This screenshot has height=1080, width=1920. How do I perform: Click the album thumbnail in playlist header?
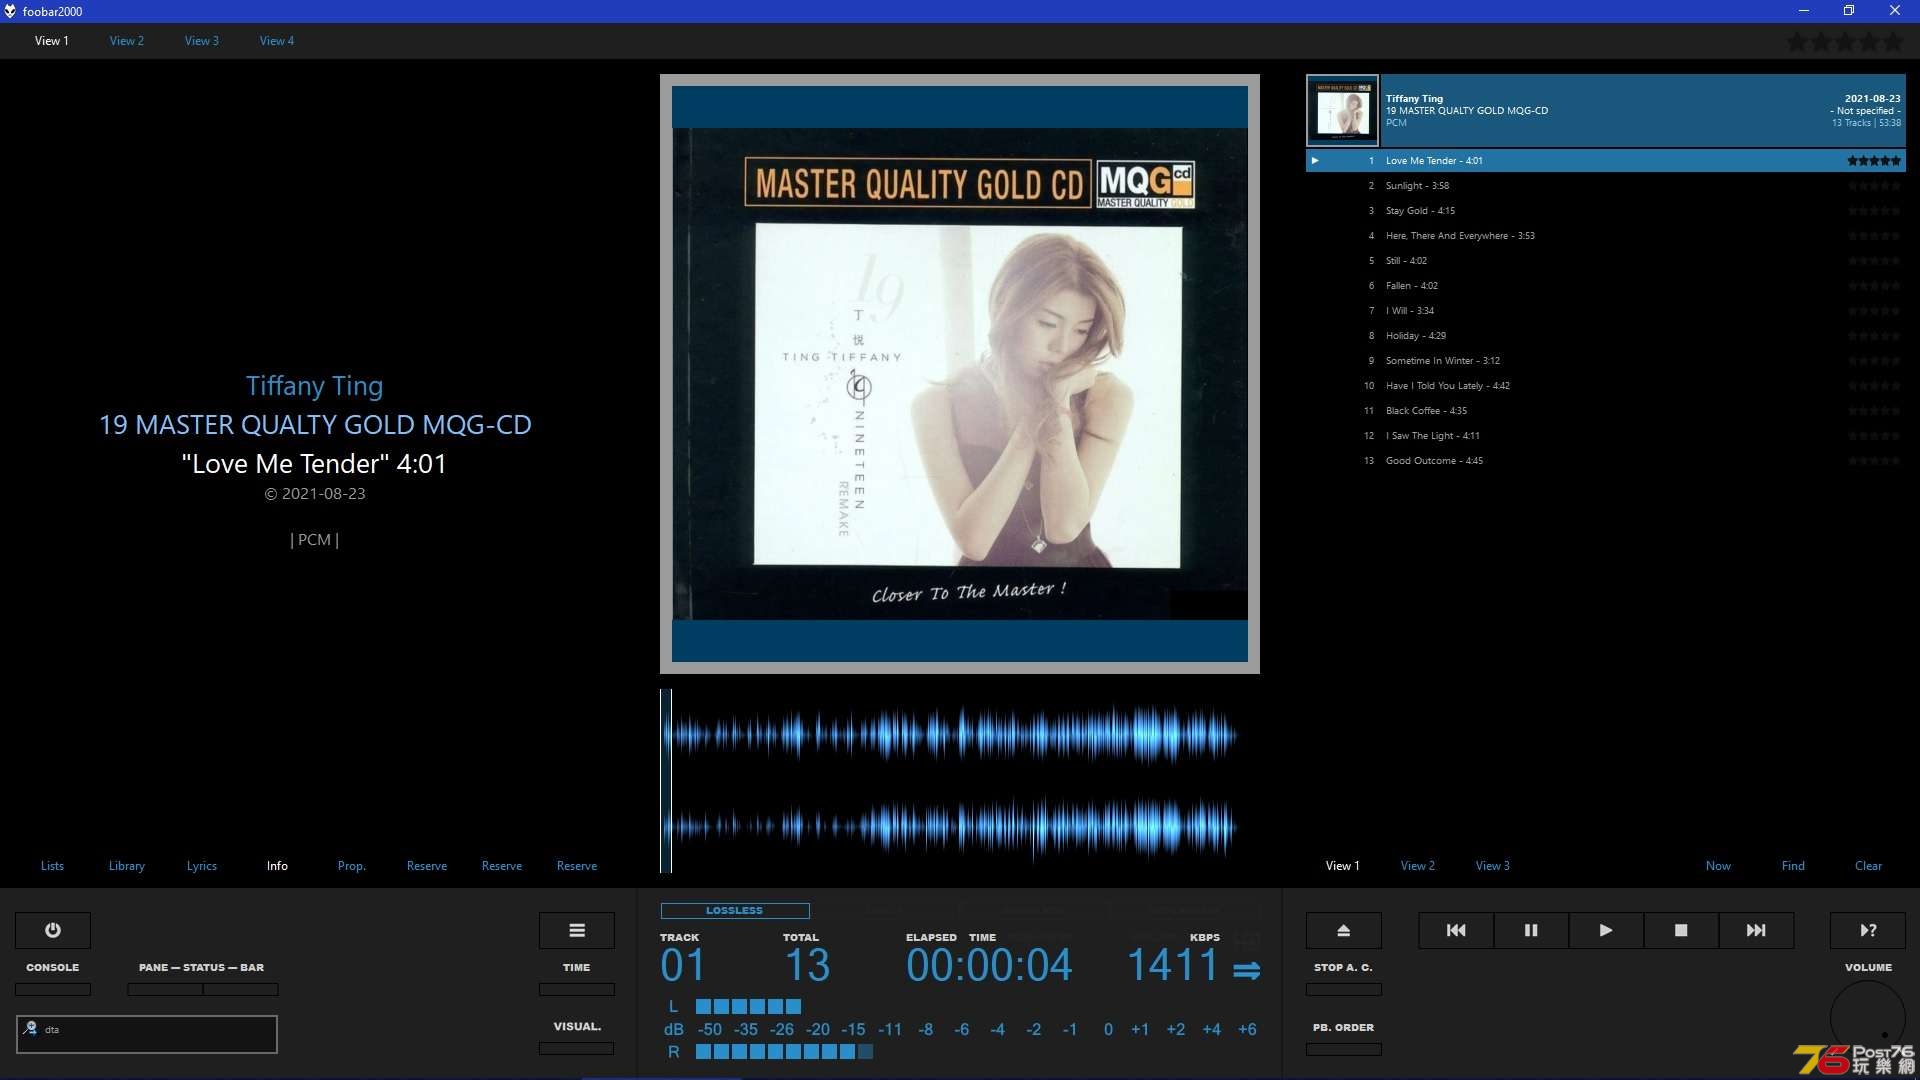[1343, 111]
